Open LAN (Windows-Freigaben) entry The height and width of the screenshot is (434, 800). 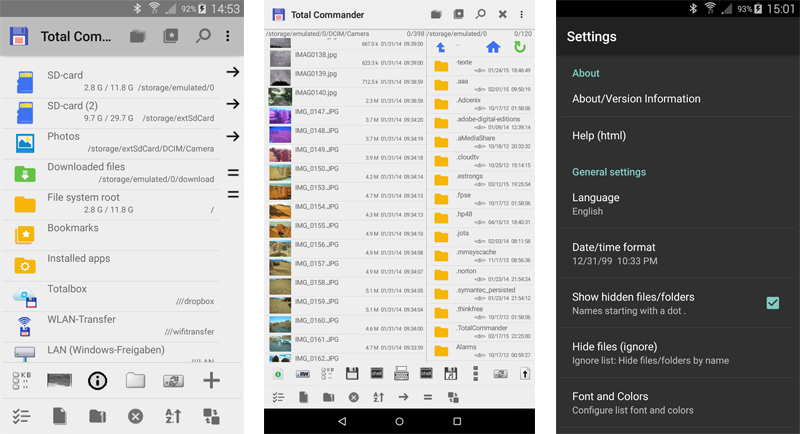[111, 353]
